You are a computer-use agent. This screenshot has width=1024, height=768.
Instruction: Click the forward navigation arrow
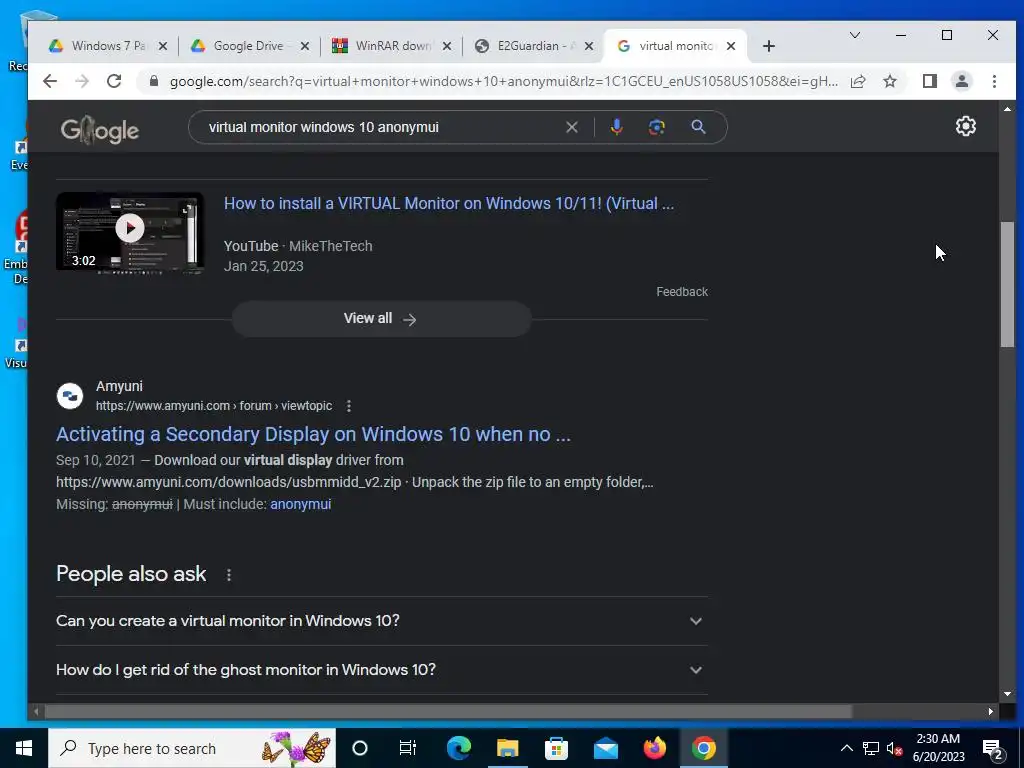click(x=82, y=81)
